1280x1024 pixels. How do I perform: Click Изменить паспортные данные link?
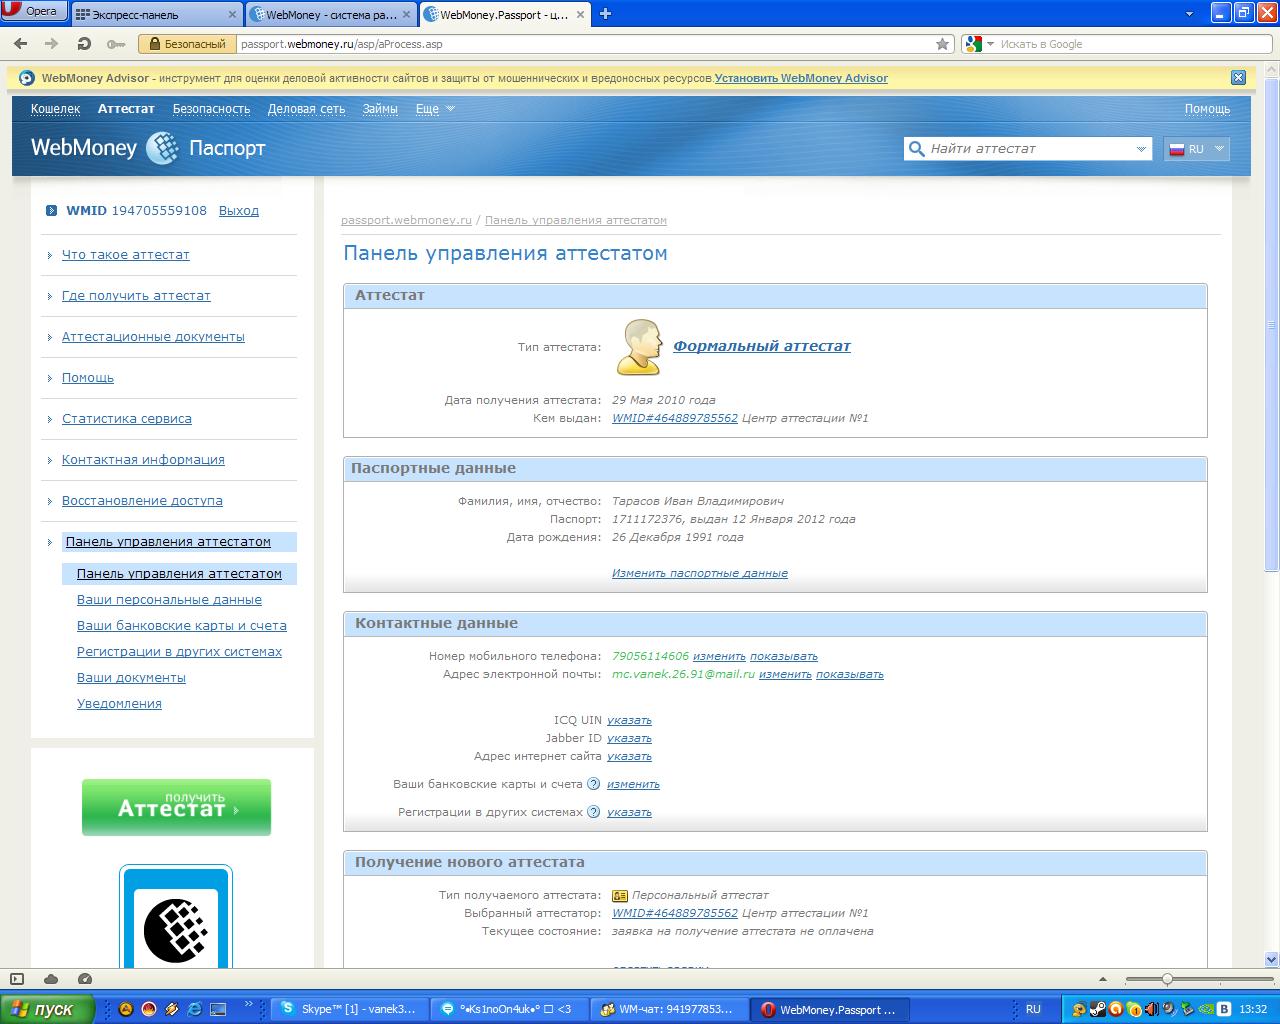tap(700, 573)
